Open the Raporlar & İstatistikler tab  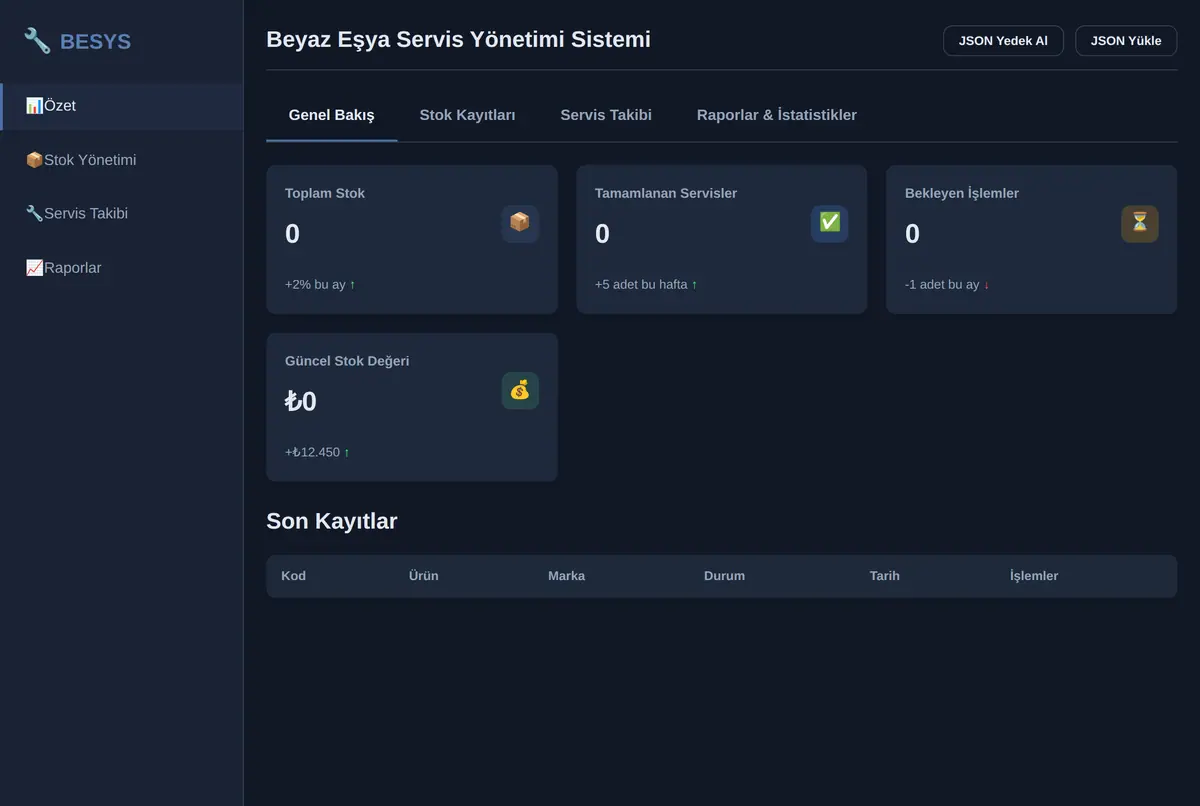(777, 115)
